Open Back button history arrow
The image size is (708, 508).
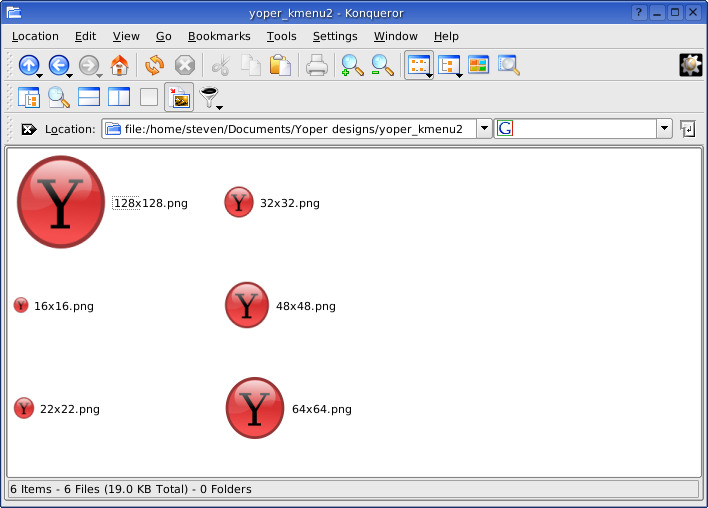pyautogui.click(x=70, y=76)
